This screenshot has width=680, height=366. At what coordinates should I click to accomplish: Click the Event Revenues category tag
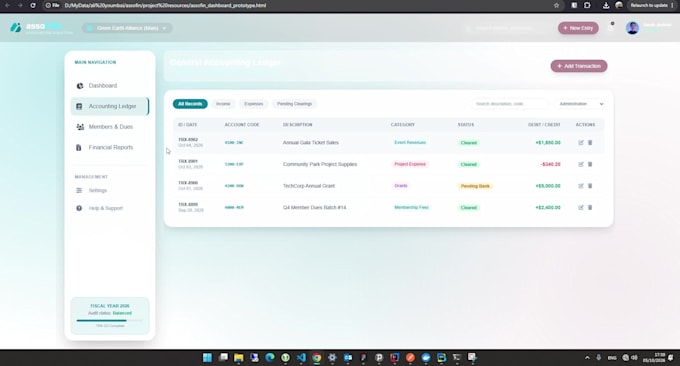(410, 143)
